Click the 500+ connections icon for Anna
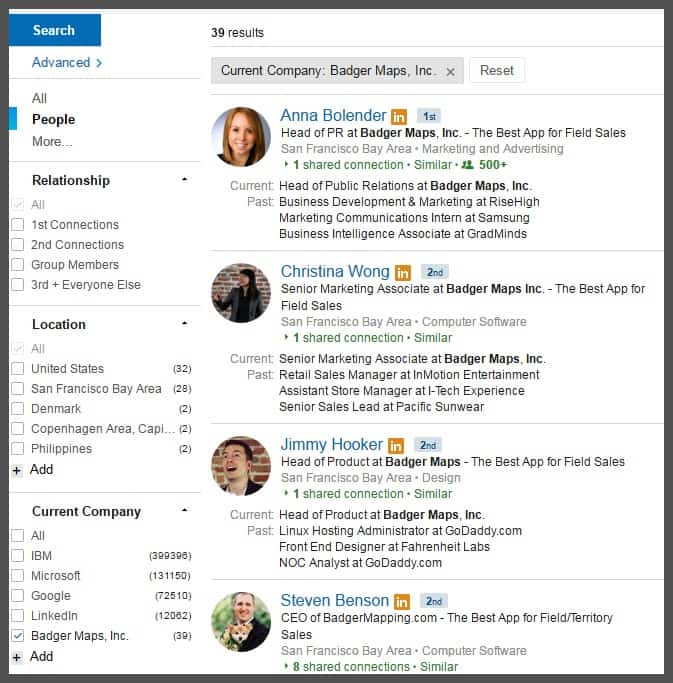Viewport: 673px width, 683px height. (x=466, y=165)
